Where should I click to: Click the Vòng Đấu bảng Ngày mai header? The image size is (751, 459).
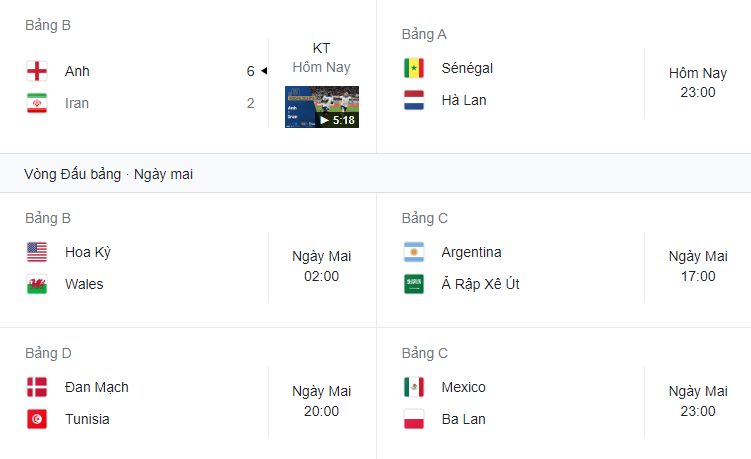[x=109, y=174]
